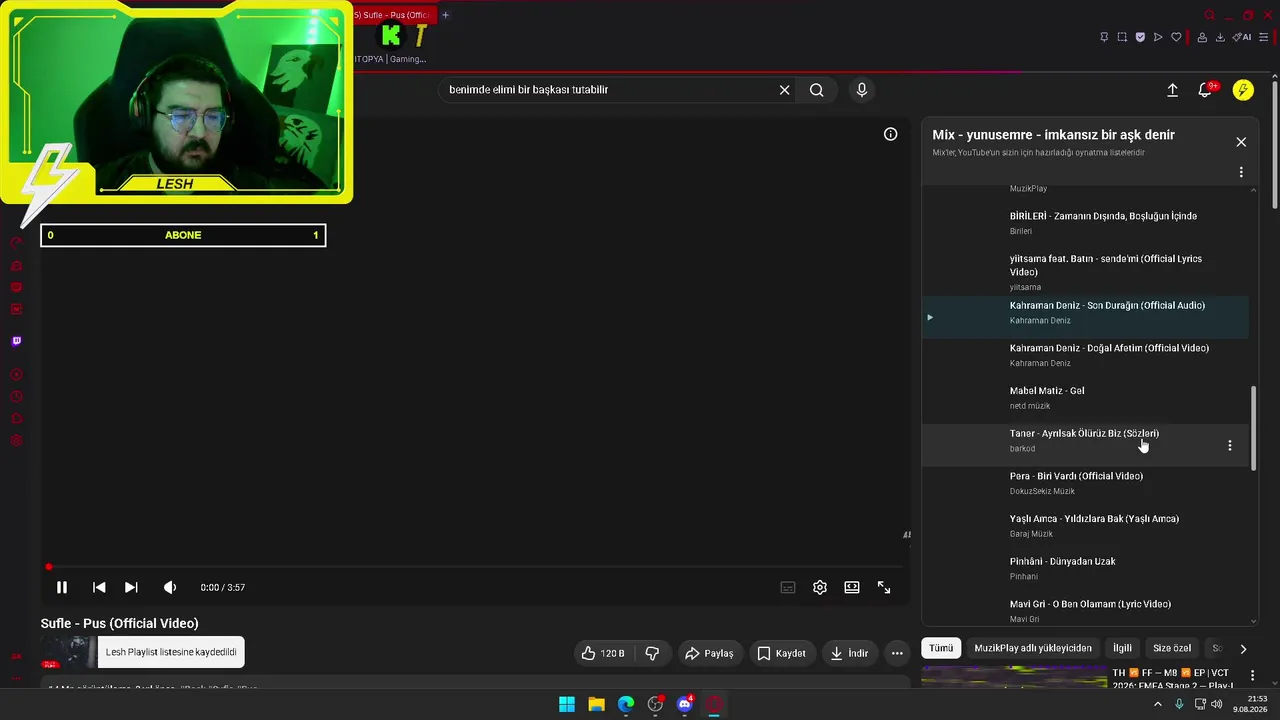Open a new browser tab
The width and height of the screenshot is (1280, 720).
click(445, 15)
